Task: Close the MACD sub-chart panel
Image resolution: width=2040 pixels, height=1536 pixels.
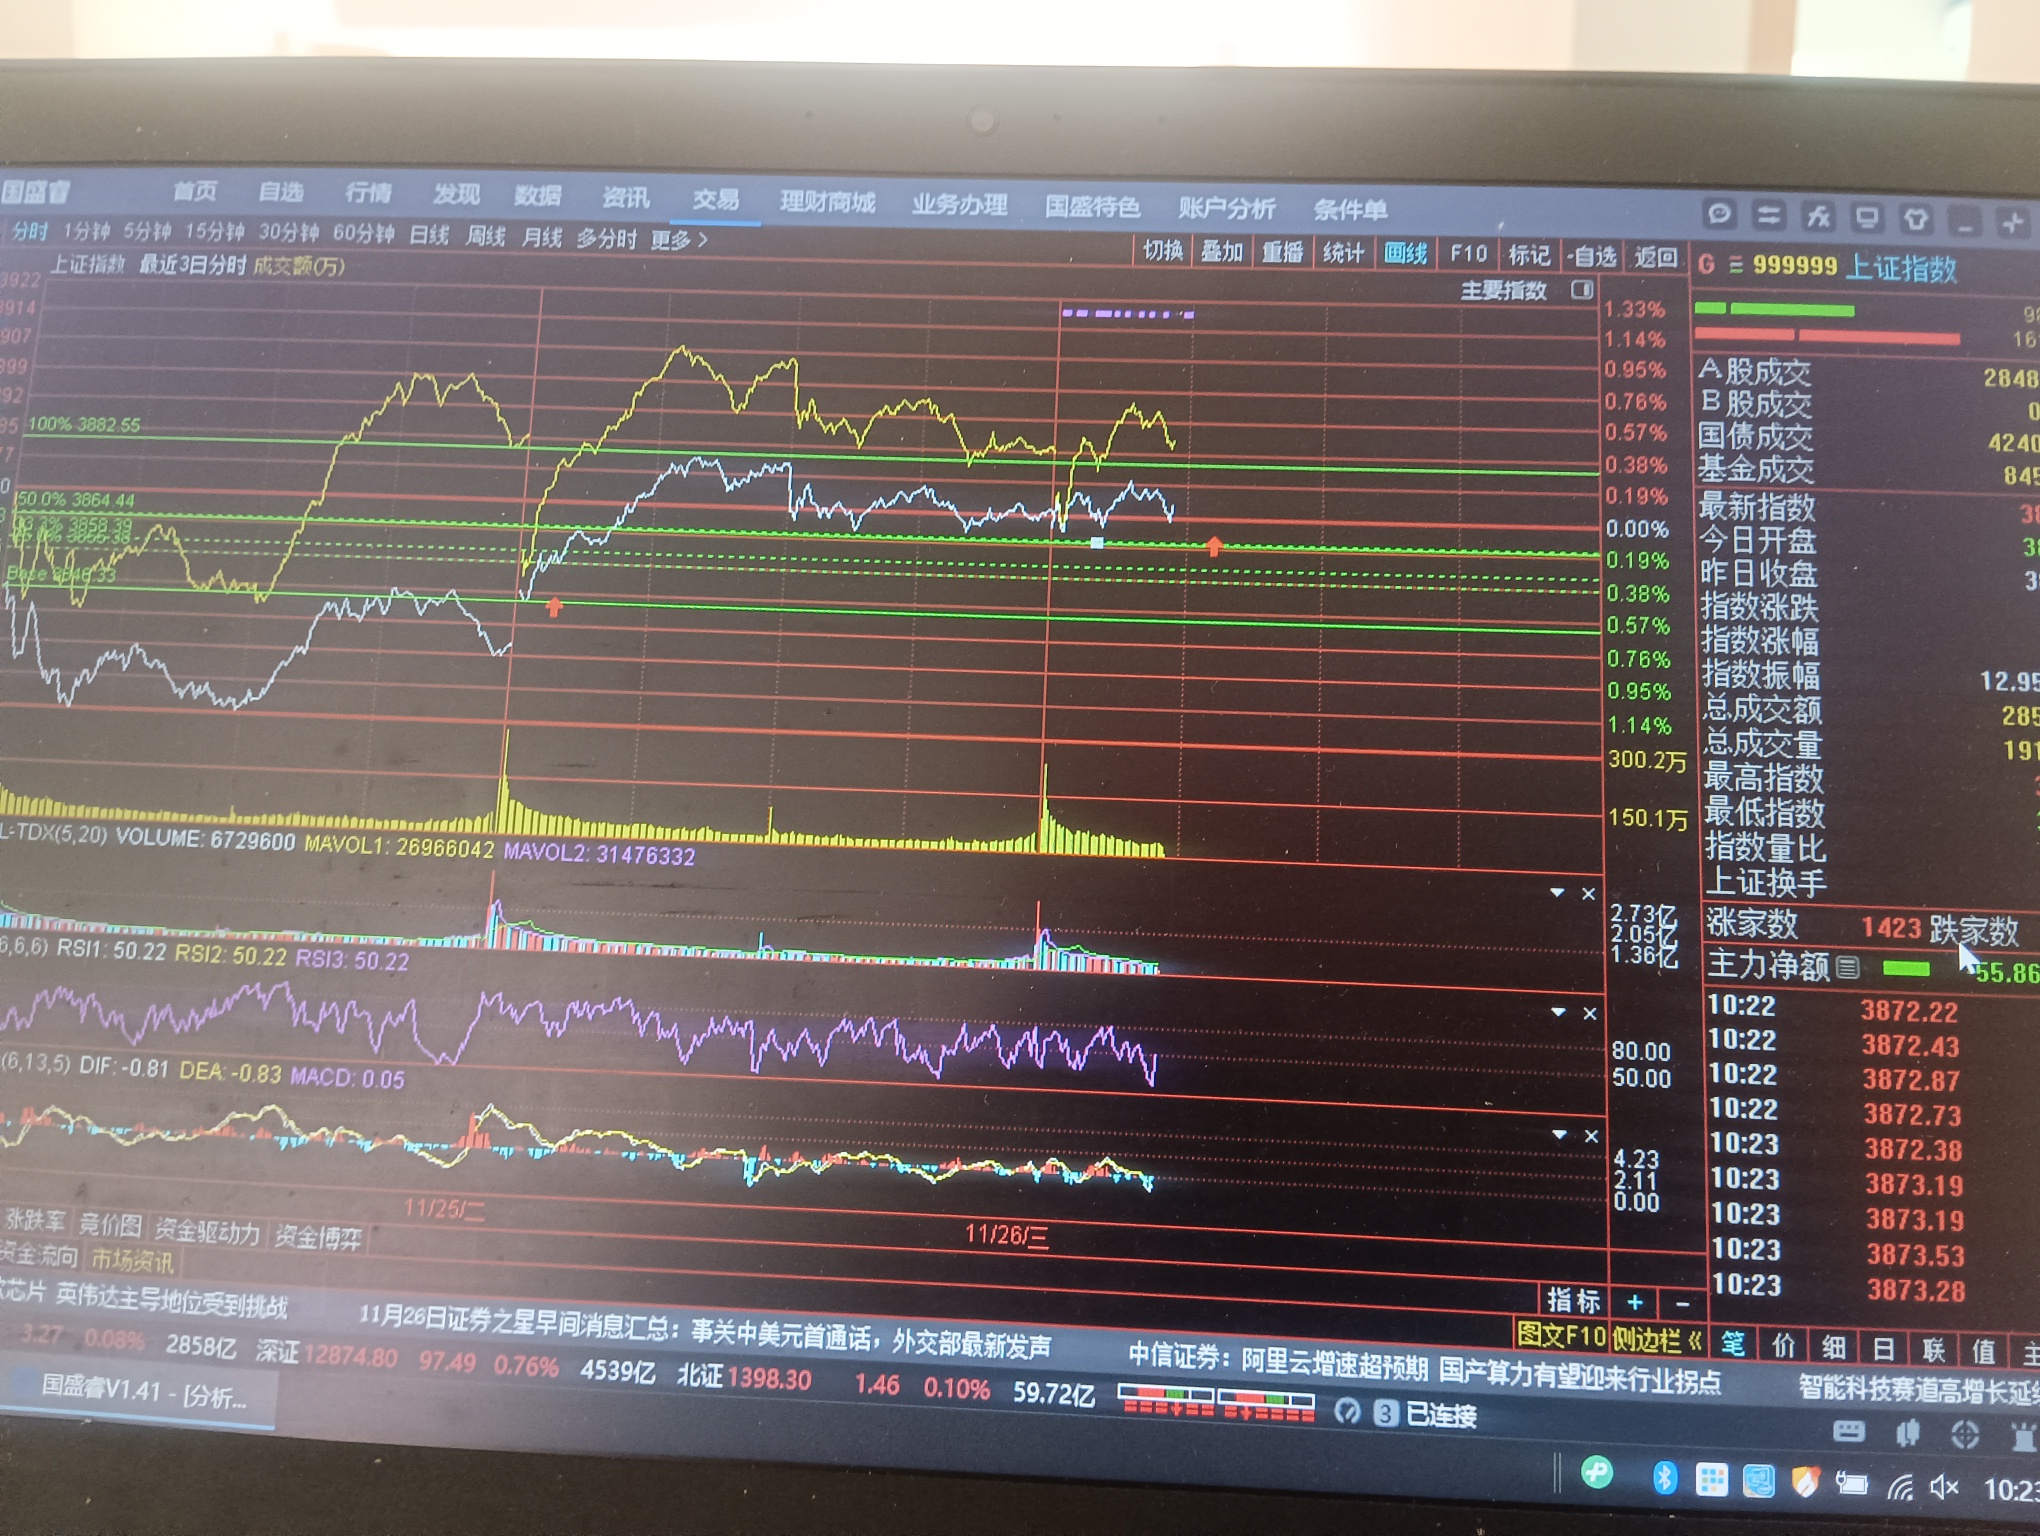Action: tap(1591, 1136)
